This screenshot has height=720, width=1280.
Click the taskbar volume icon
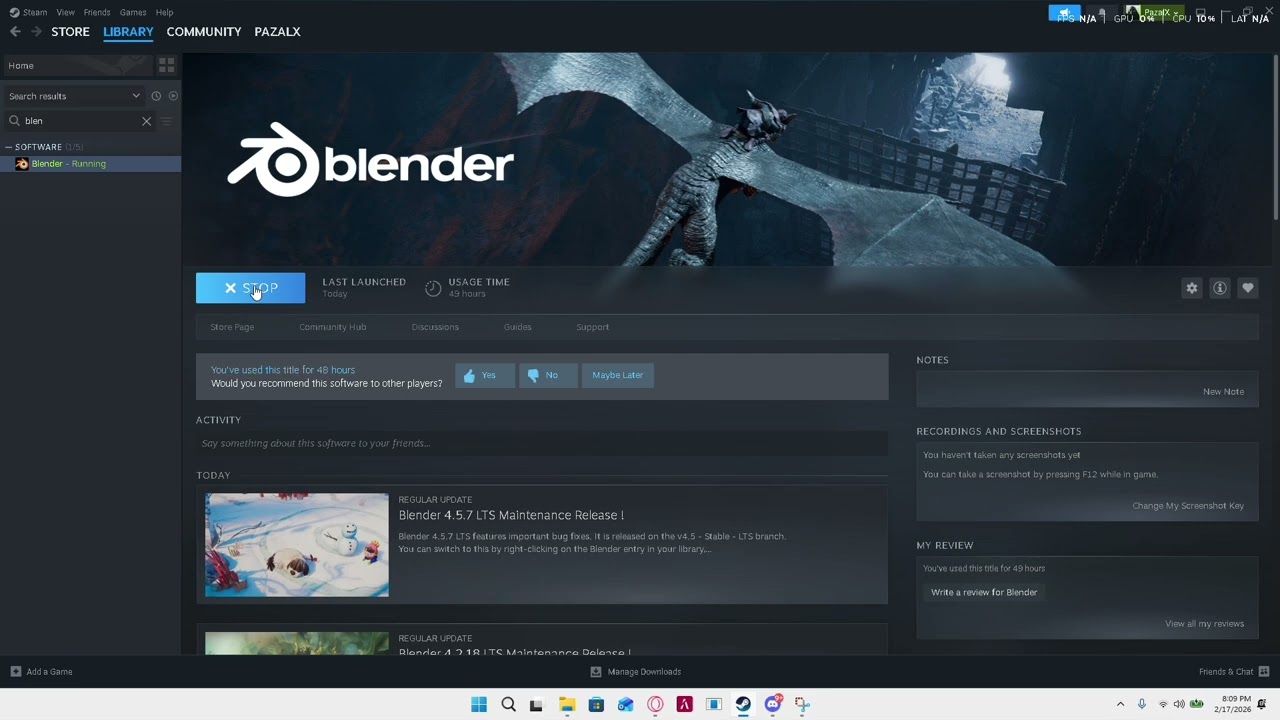(1179, 705)
